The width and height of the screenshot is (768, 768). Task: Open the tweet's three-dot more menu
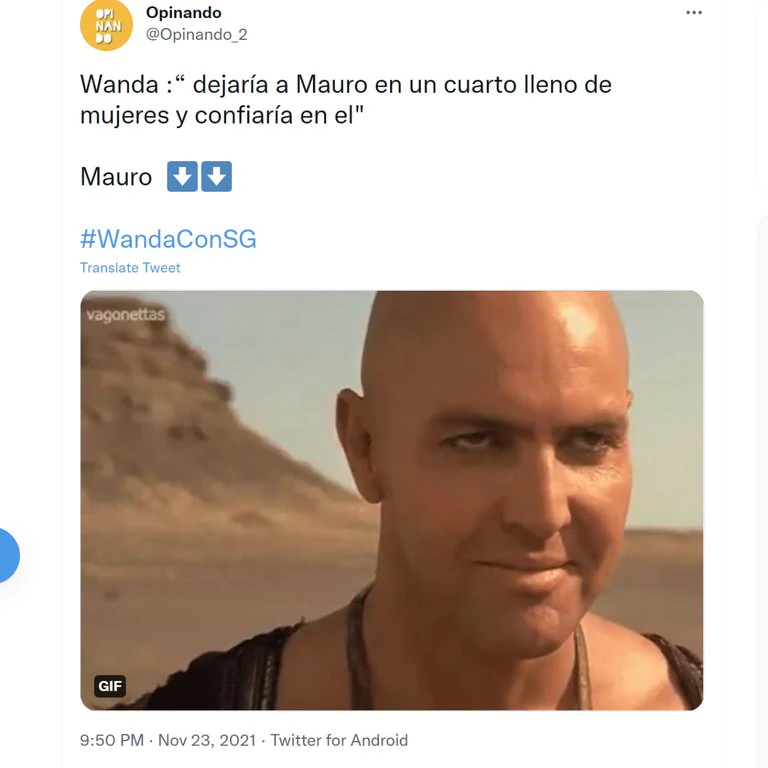click(694, 13)
